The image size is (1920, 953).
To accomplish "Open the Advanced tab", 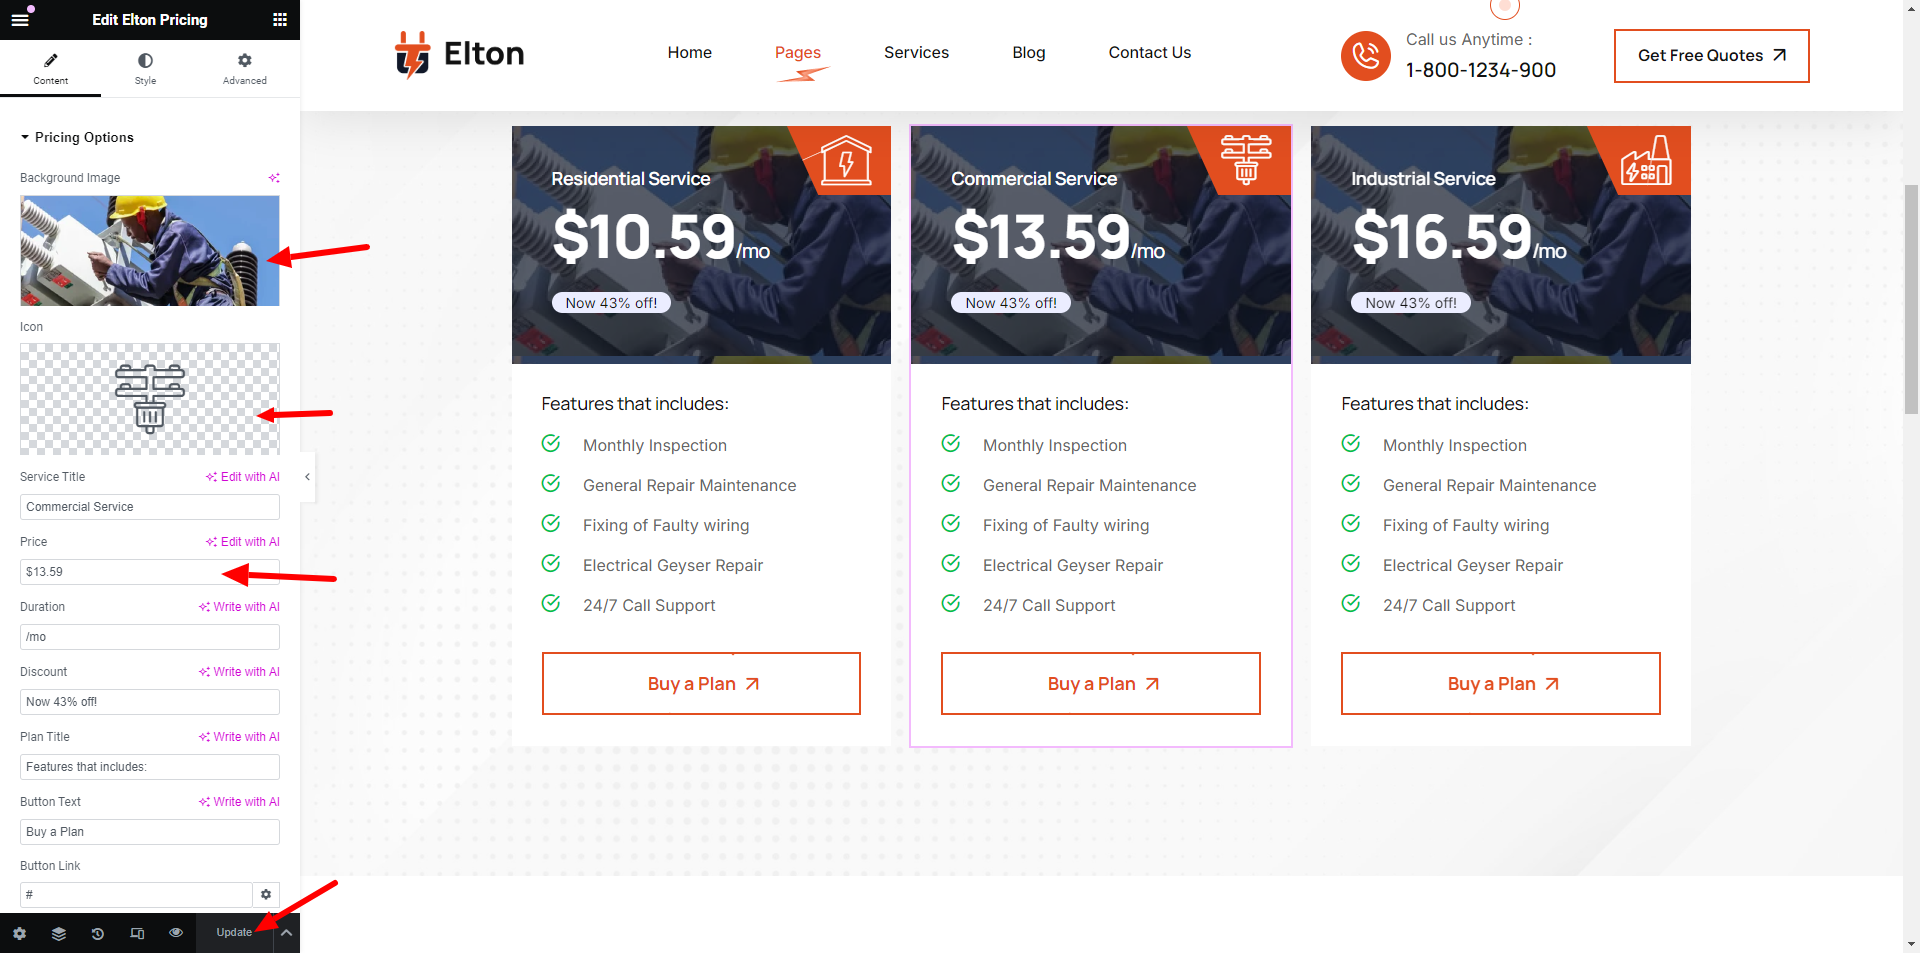I will 244,68.
